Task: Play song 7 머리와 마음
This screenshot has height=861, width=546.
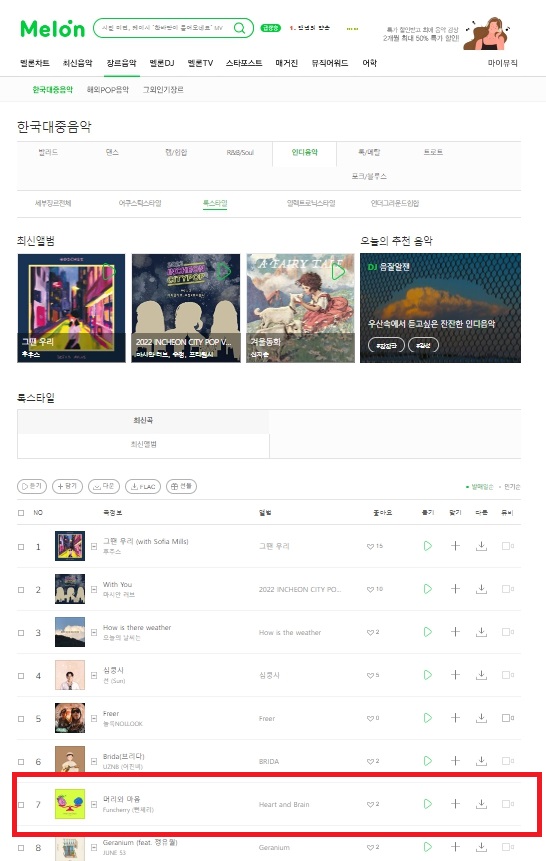Action: 427,804
